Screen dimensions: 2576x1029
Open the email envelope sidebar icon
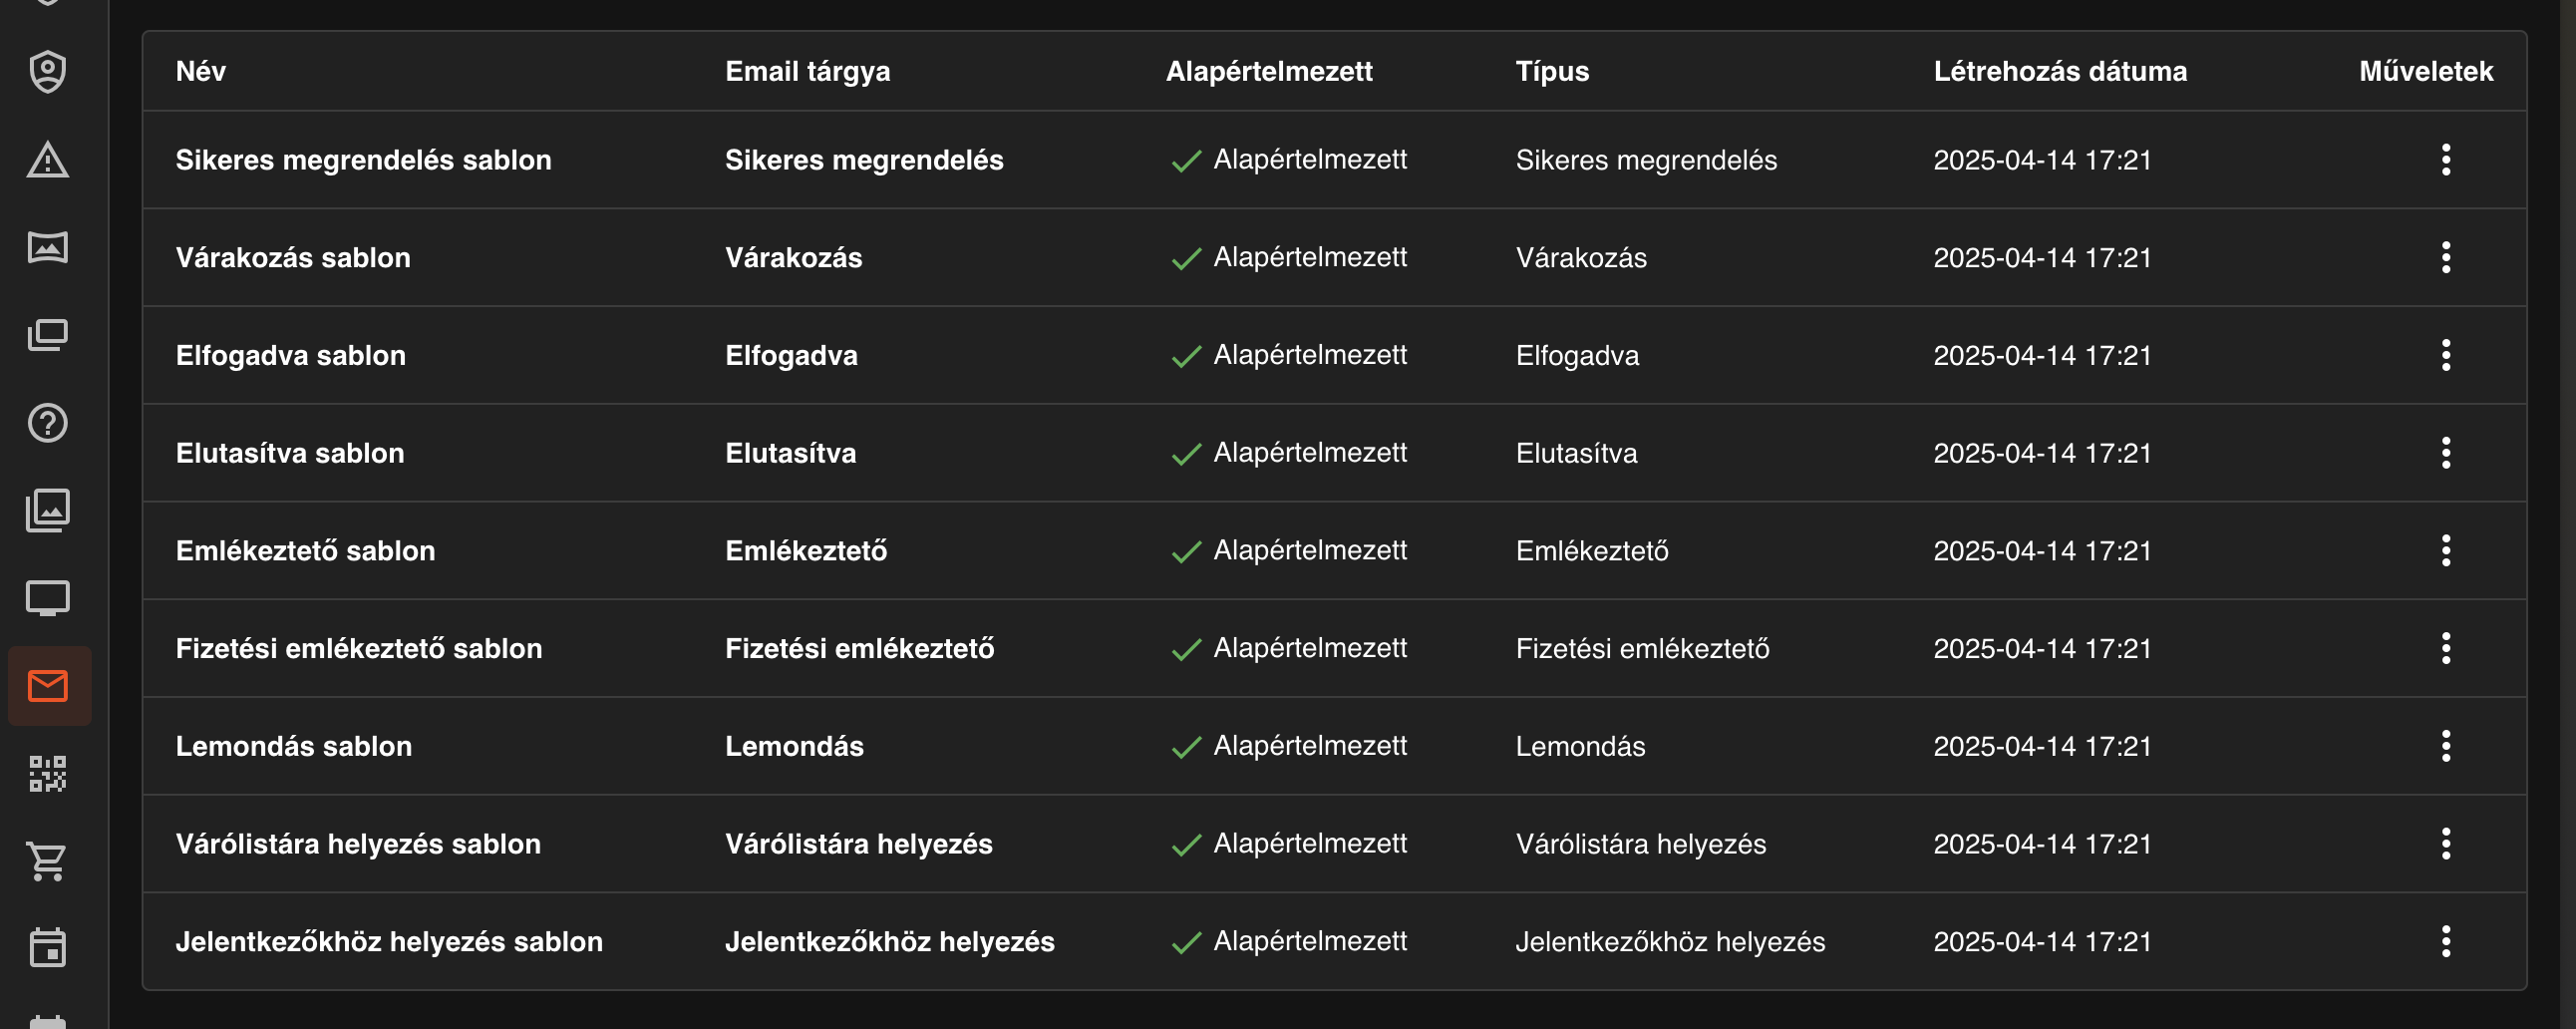(48, 686)
